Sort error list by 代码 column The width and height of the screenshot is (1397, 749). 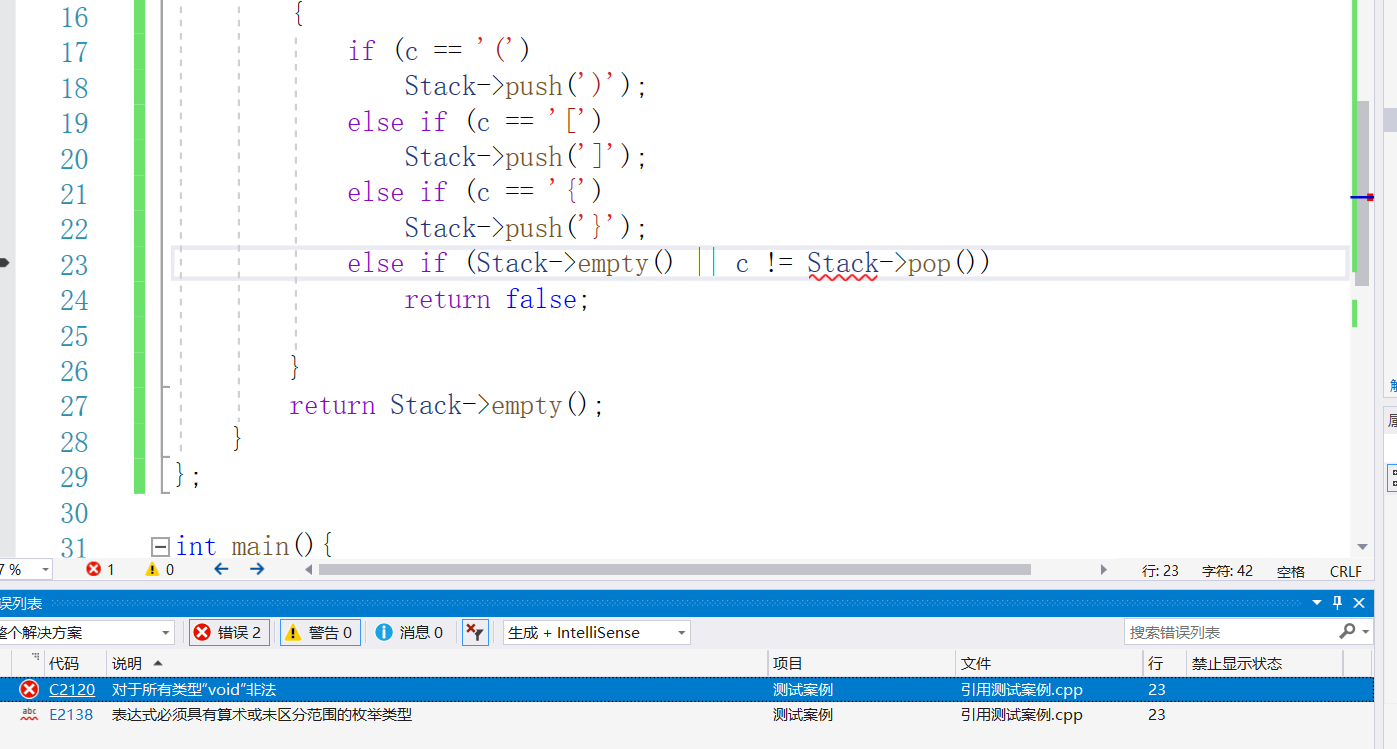pyautogui.click(x=74, y=663)
